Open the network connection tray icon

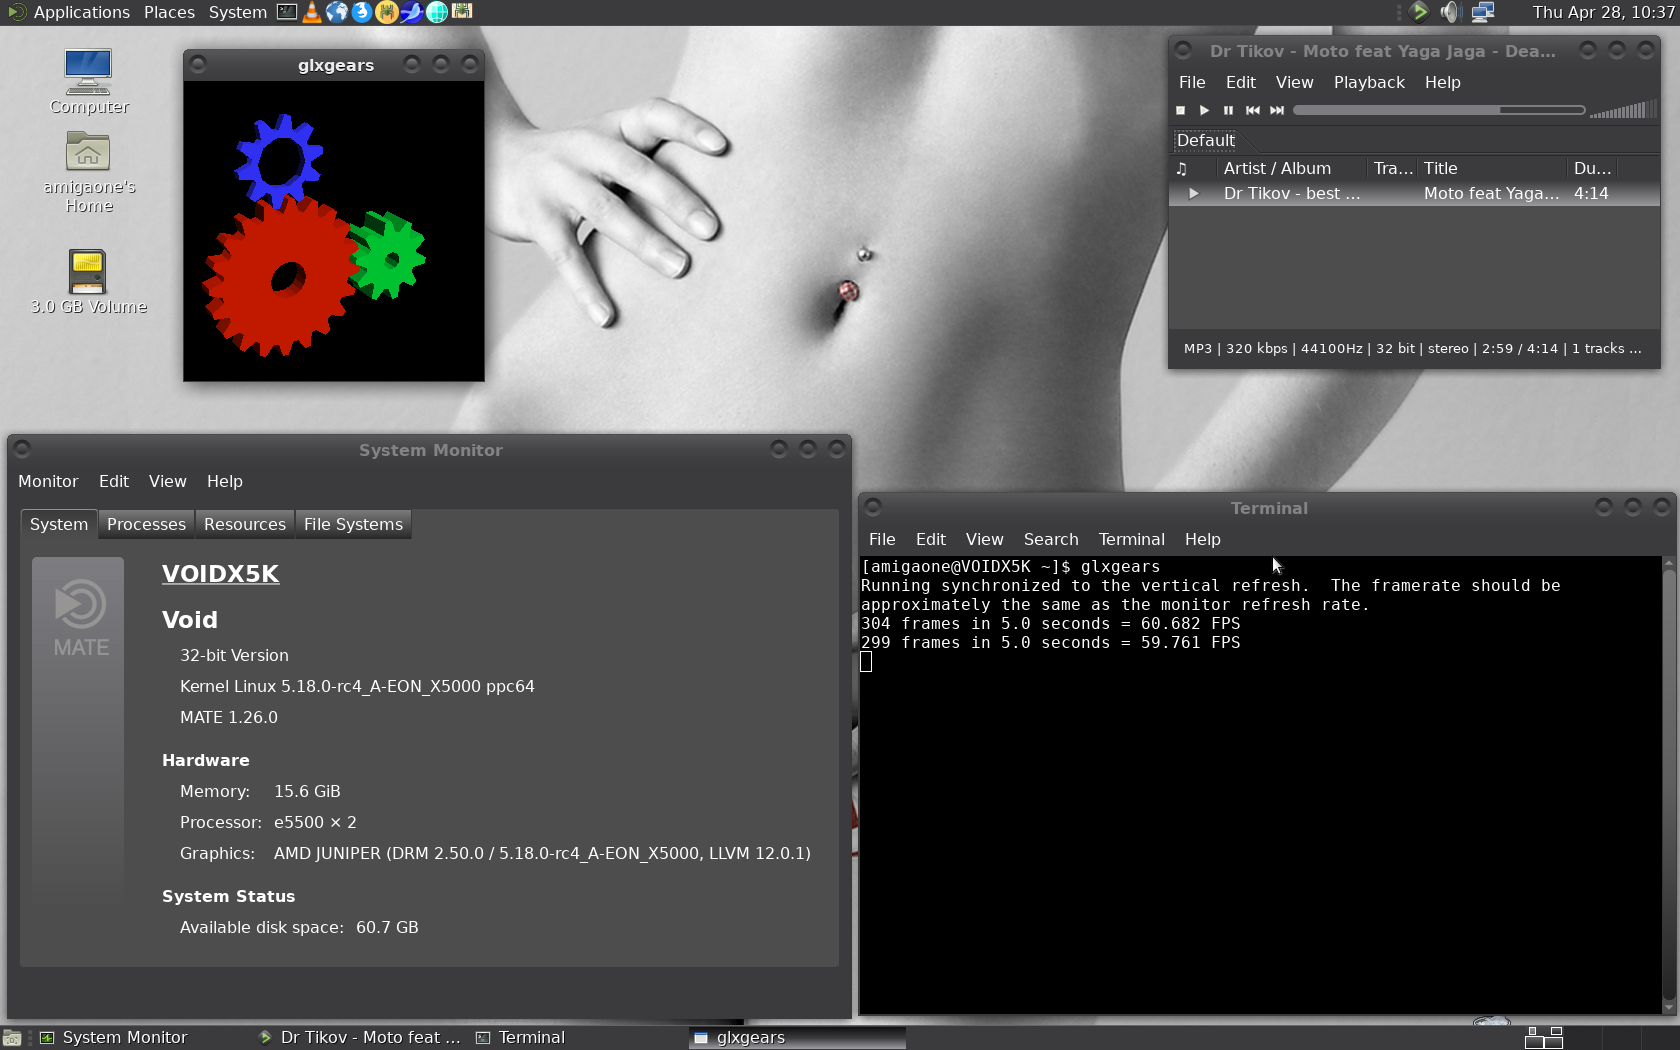pos(1483,12)
